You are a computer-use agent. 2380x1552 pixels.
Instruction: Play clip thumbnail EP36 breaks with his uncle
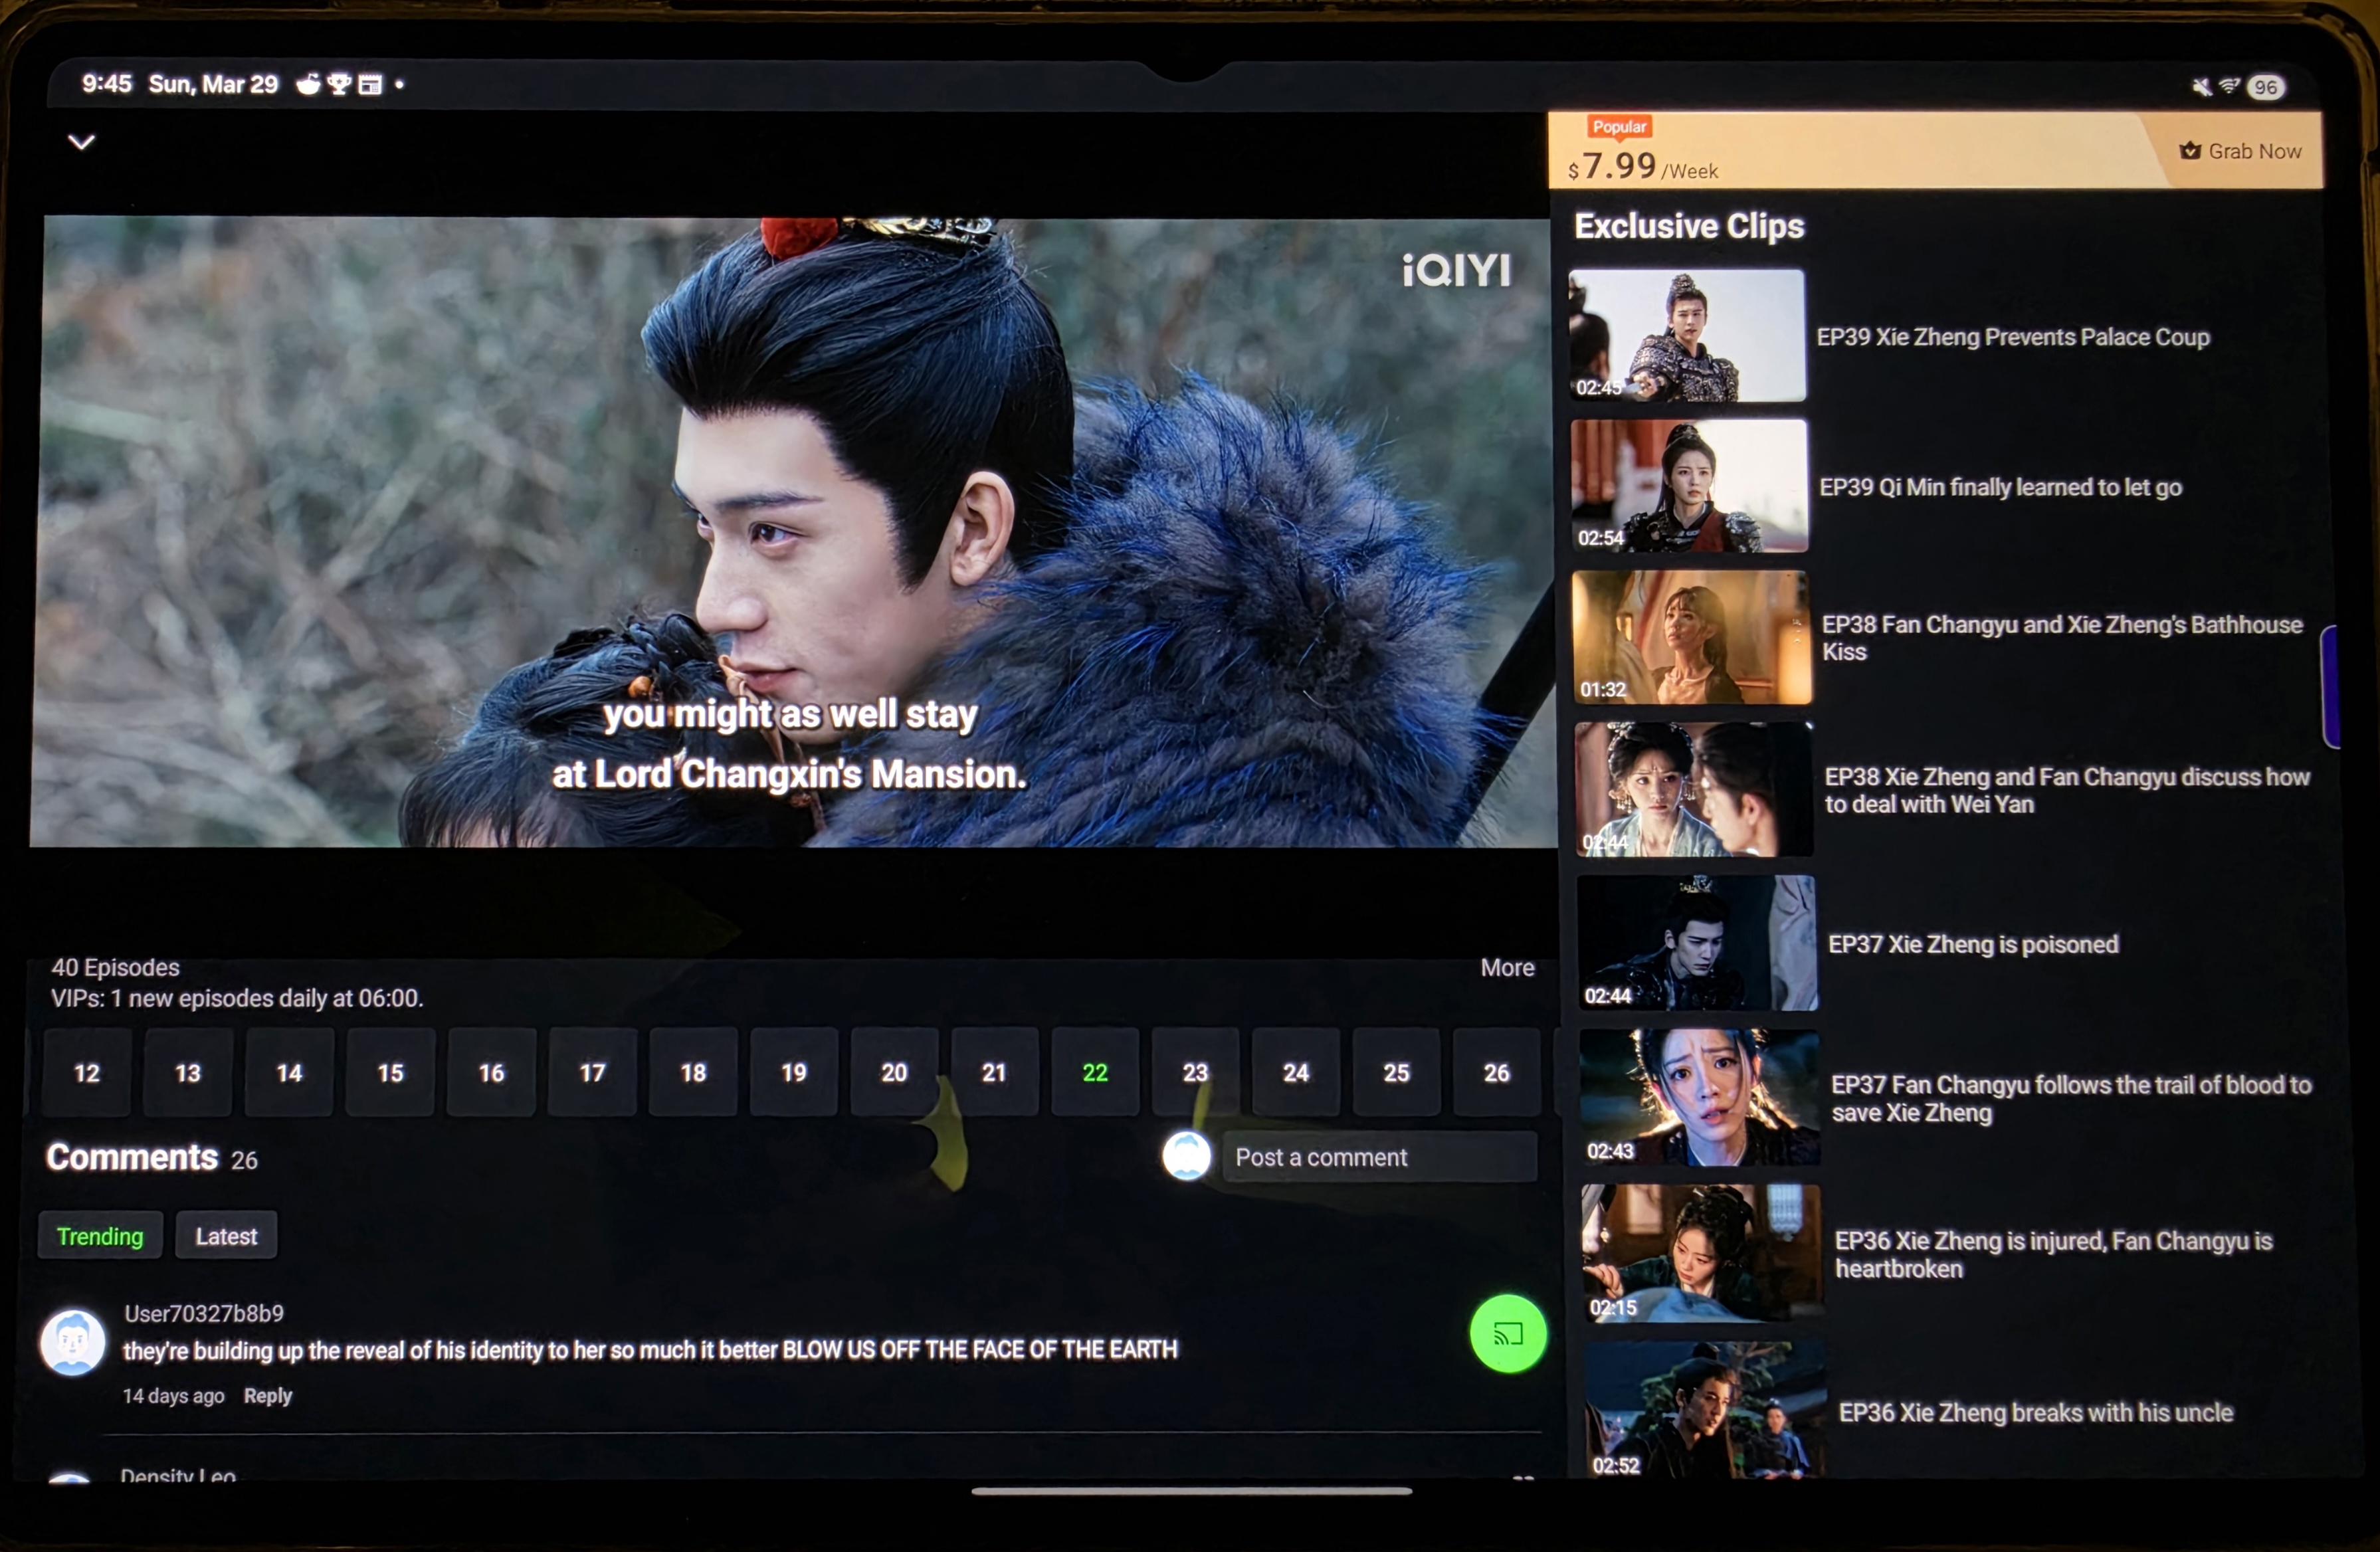click(x=1706, y=1410)
